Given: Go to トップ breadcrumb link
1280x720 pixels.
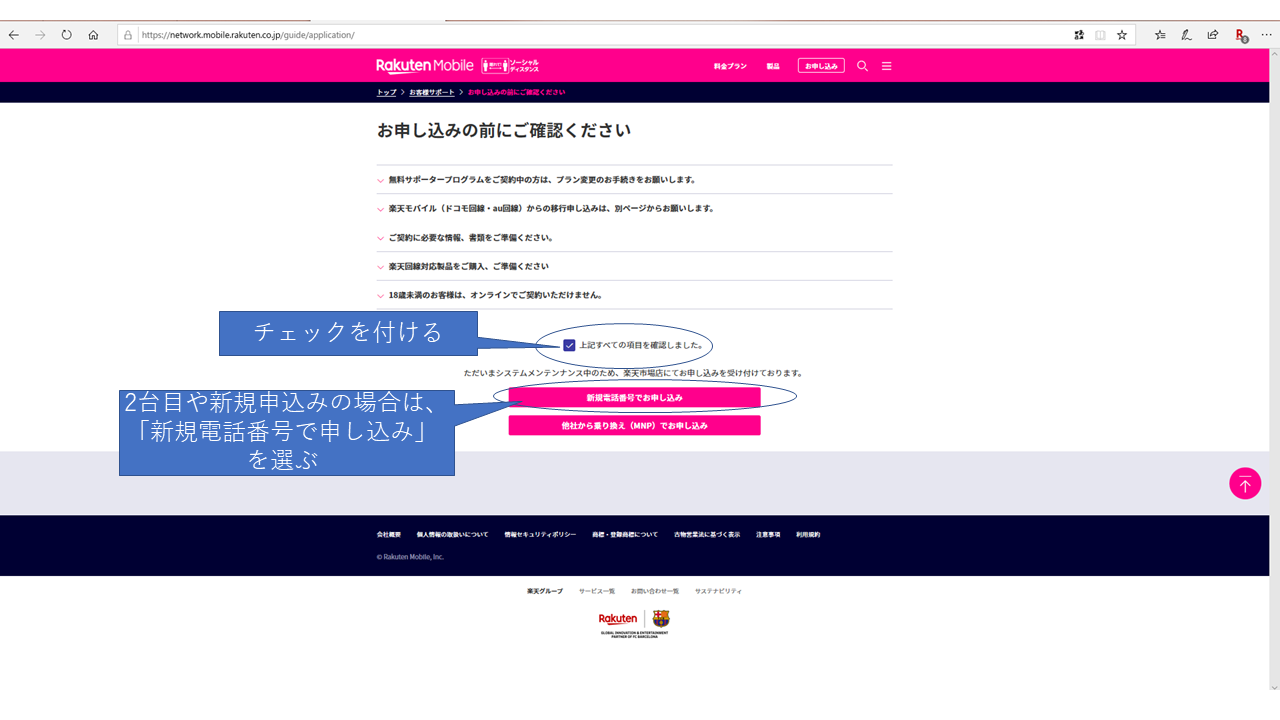Looking at the screenshot, I should (386, 92).
